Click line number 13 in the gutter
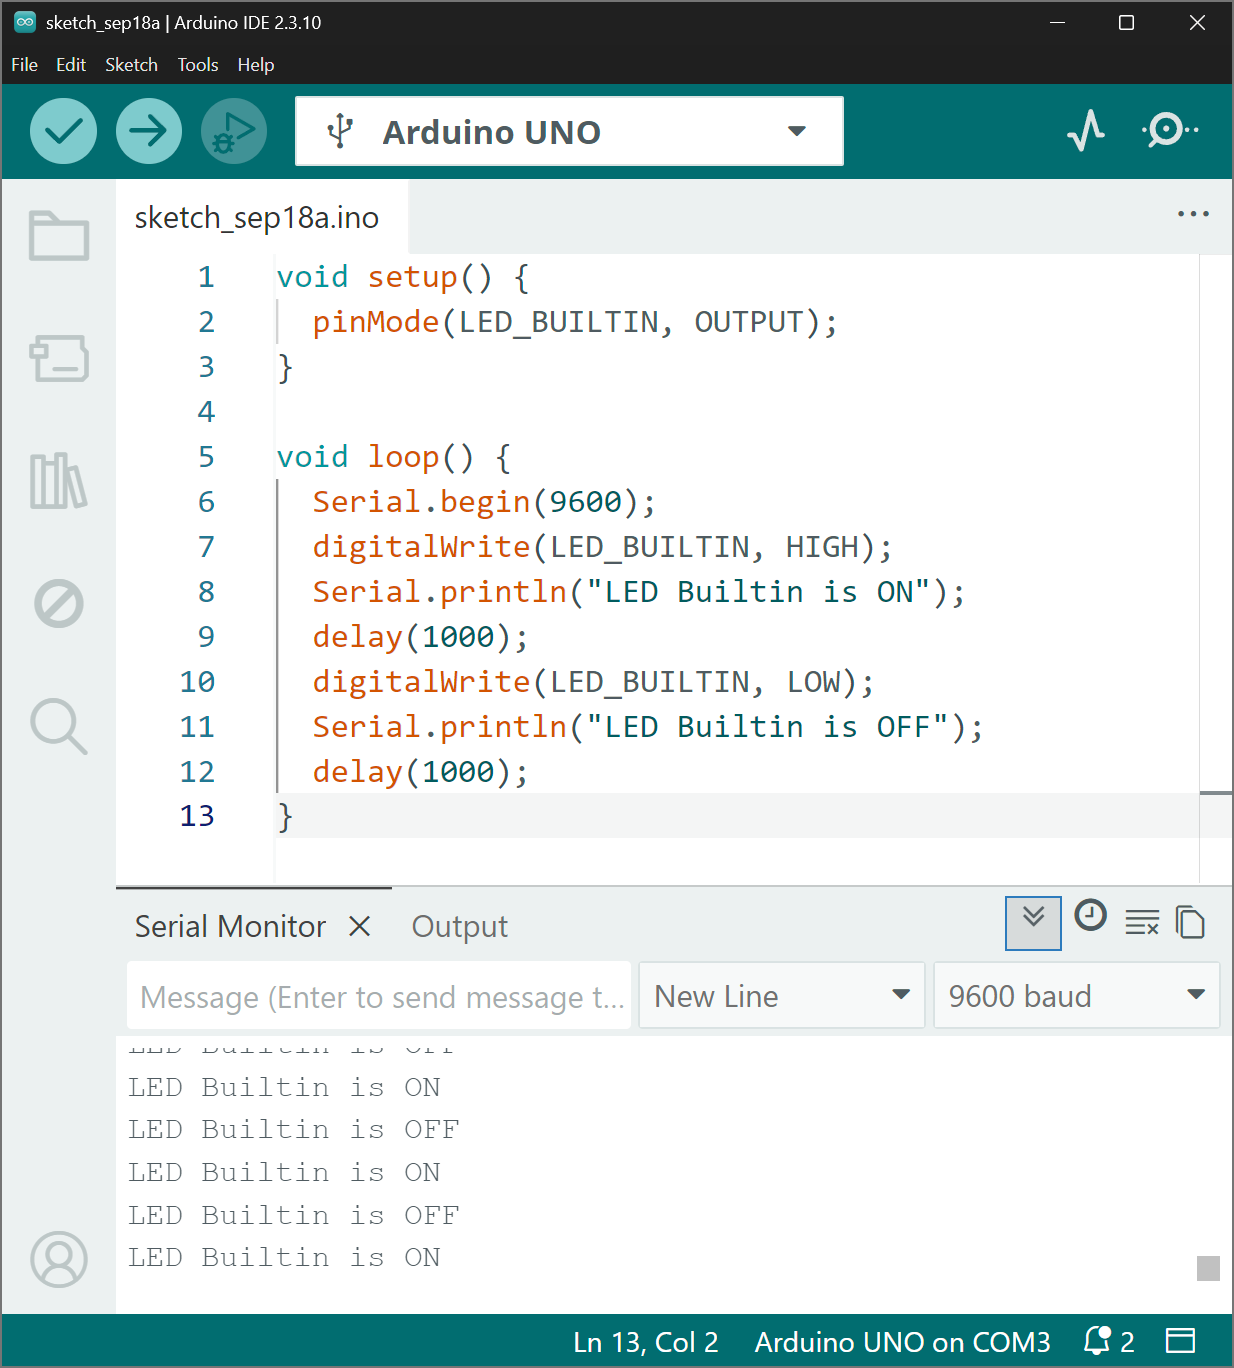The height and width of the screenshot is (1368, 1234). coord(197,816)
